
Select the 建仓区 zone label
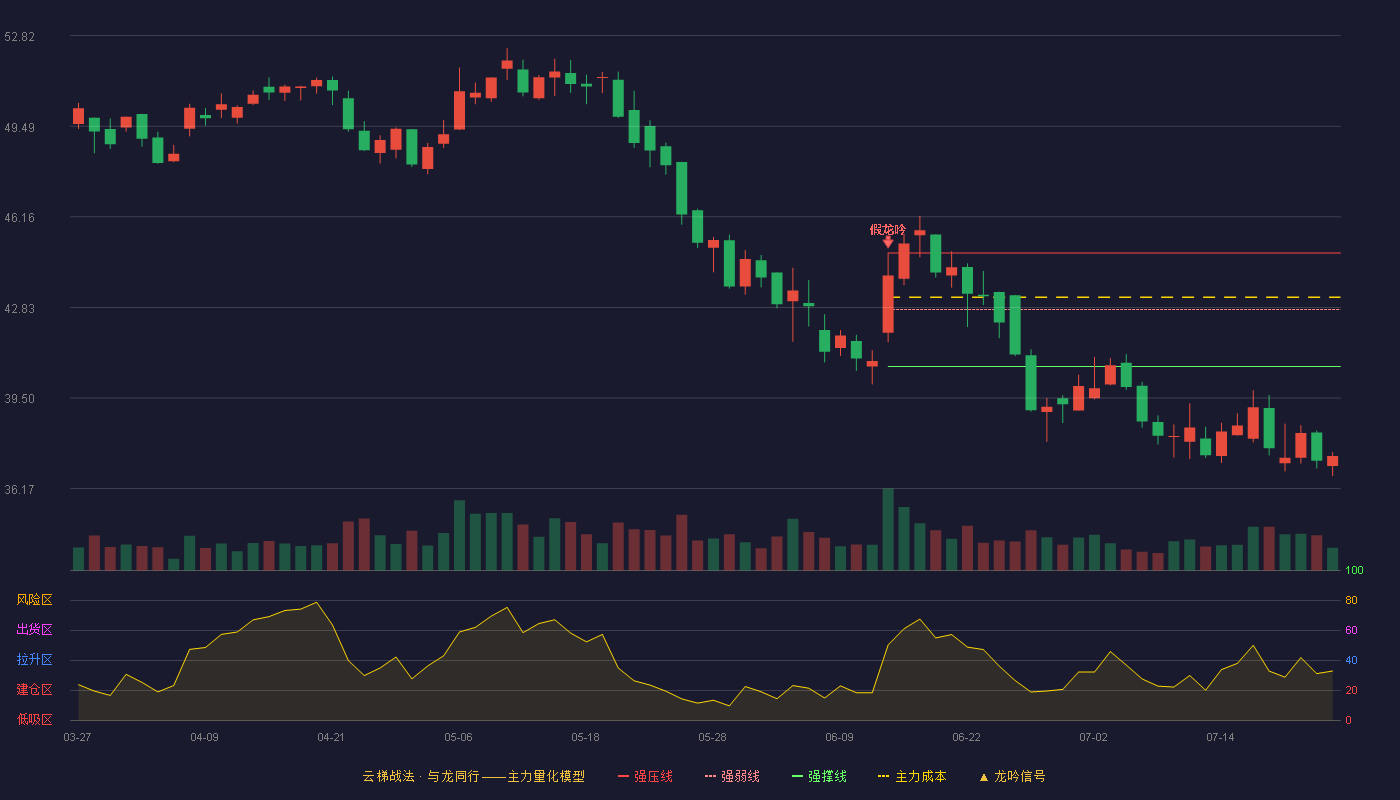click(x=34, y=690)
